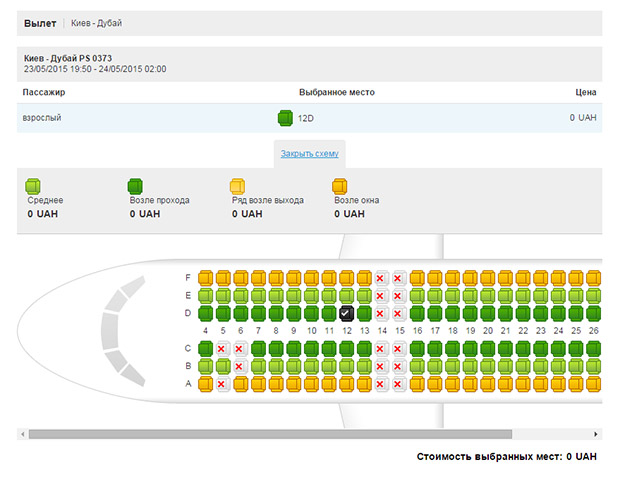Select aisle seat 16C
The width and height of the screenshot is (620, 479).
pos(417,348)
